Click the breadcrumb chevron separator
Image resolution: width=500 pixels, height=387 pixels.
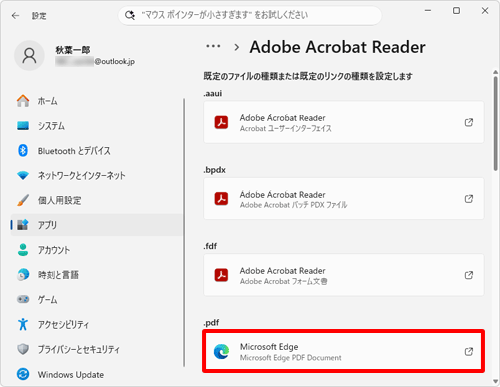point(237,47)
